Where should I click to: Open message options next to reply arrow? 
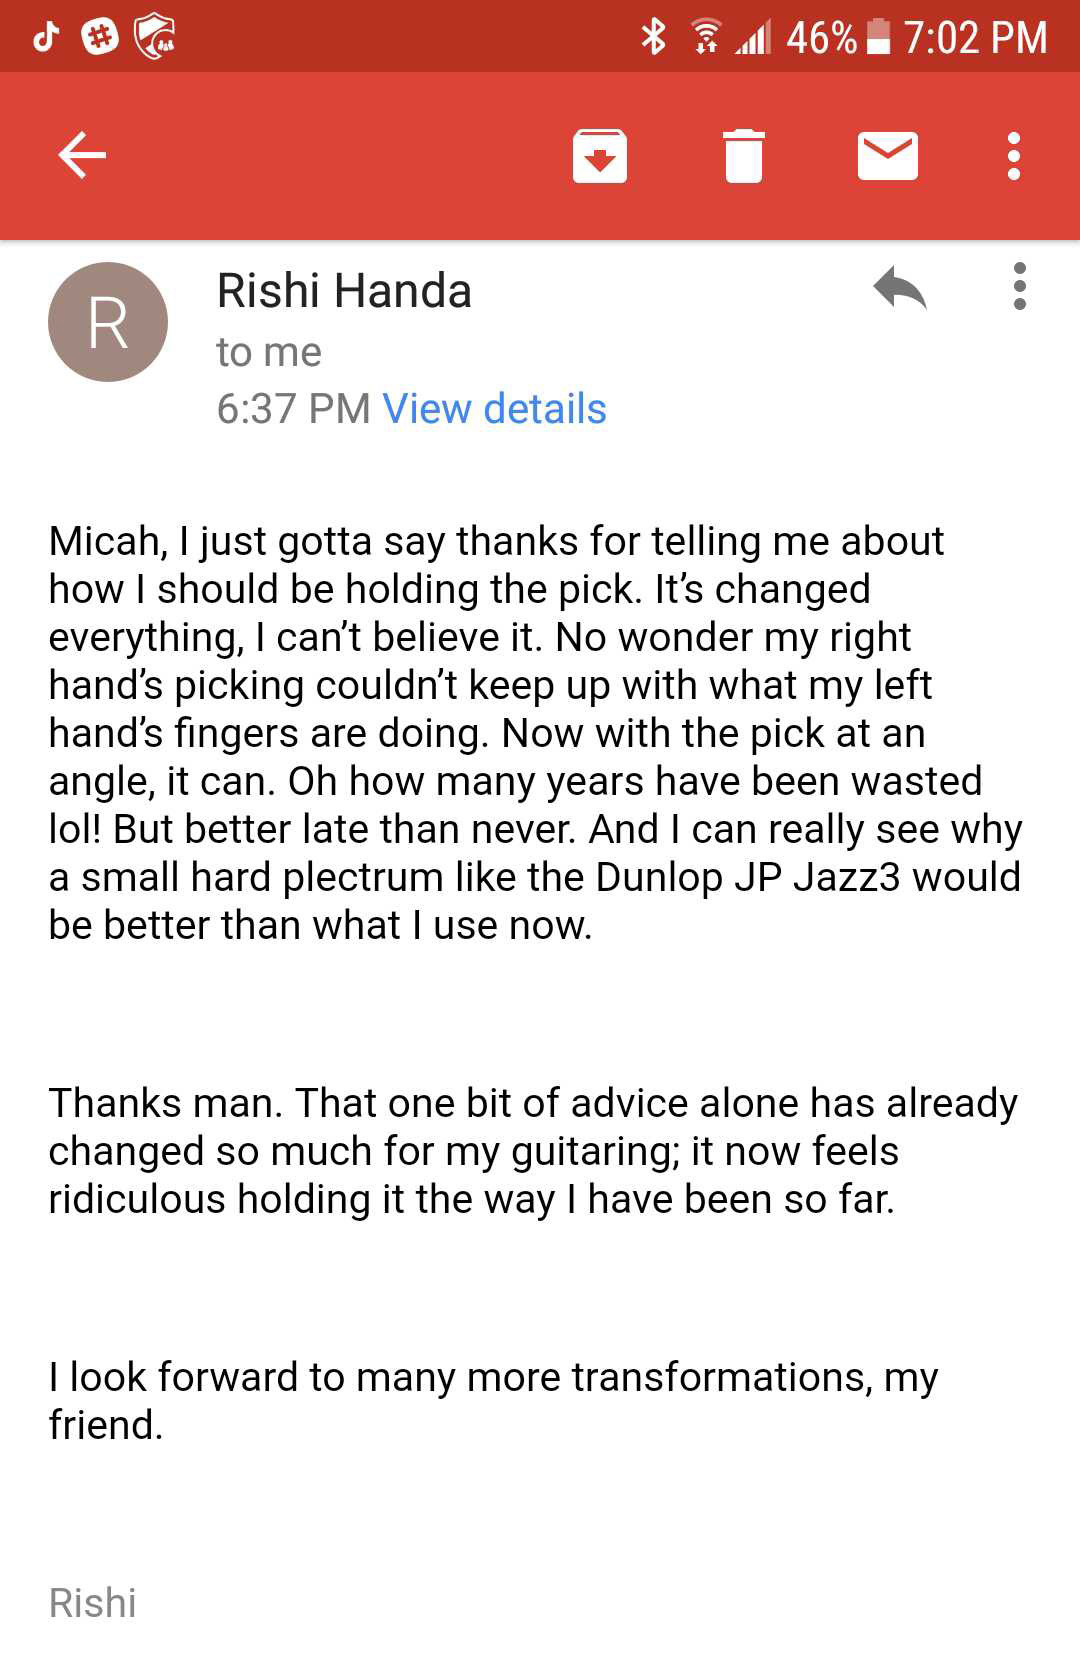coord(1019,287)
